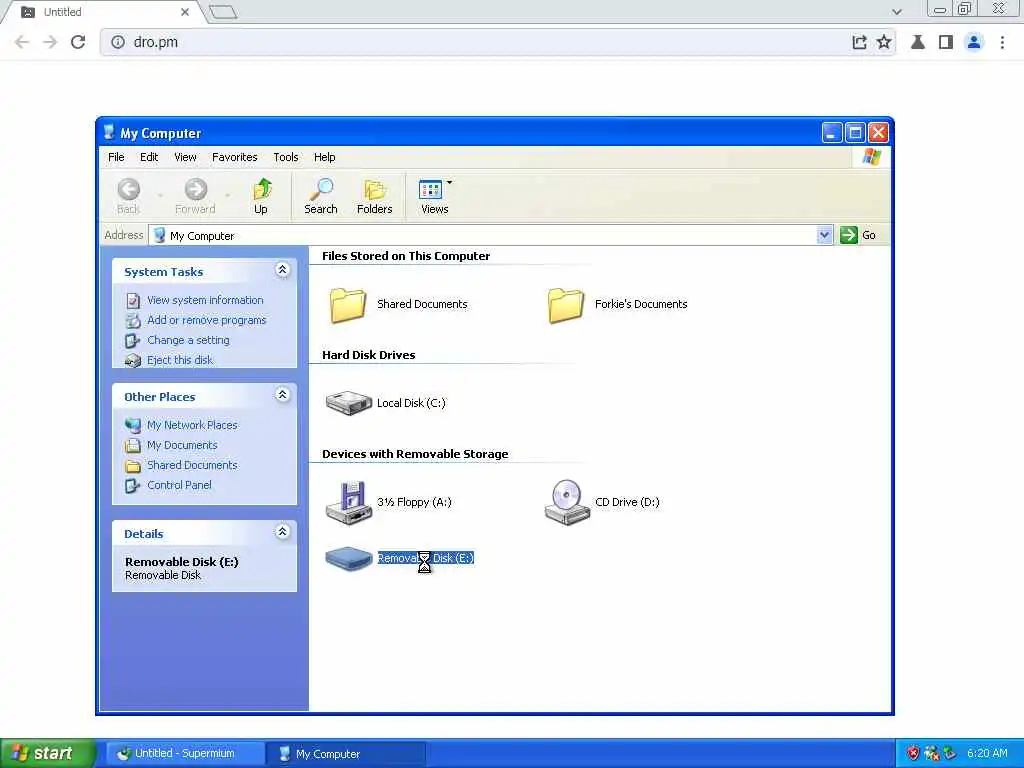
Task: Click View system information link
Action: click(x=205, y=300)
